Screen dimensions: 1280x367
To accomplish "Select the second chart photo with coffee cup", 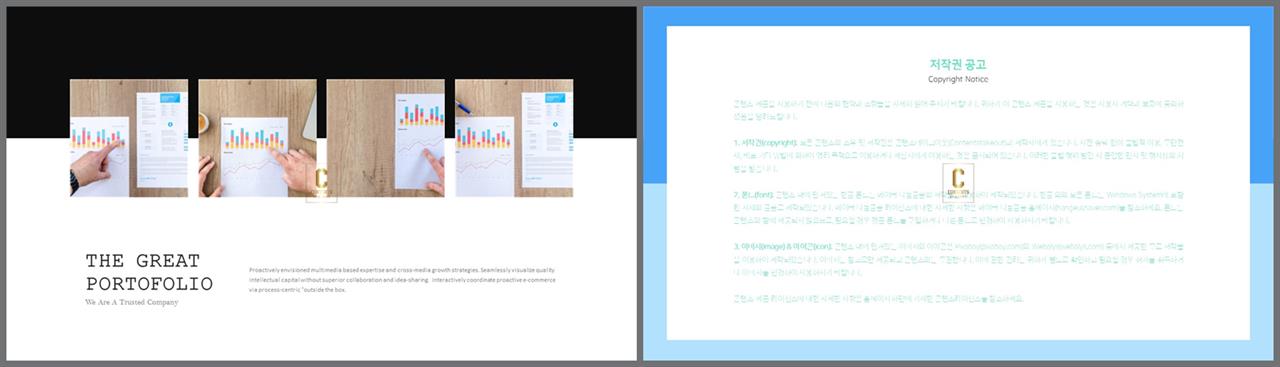I will (257, 138).
